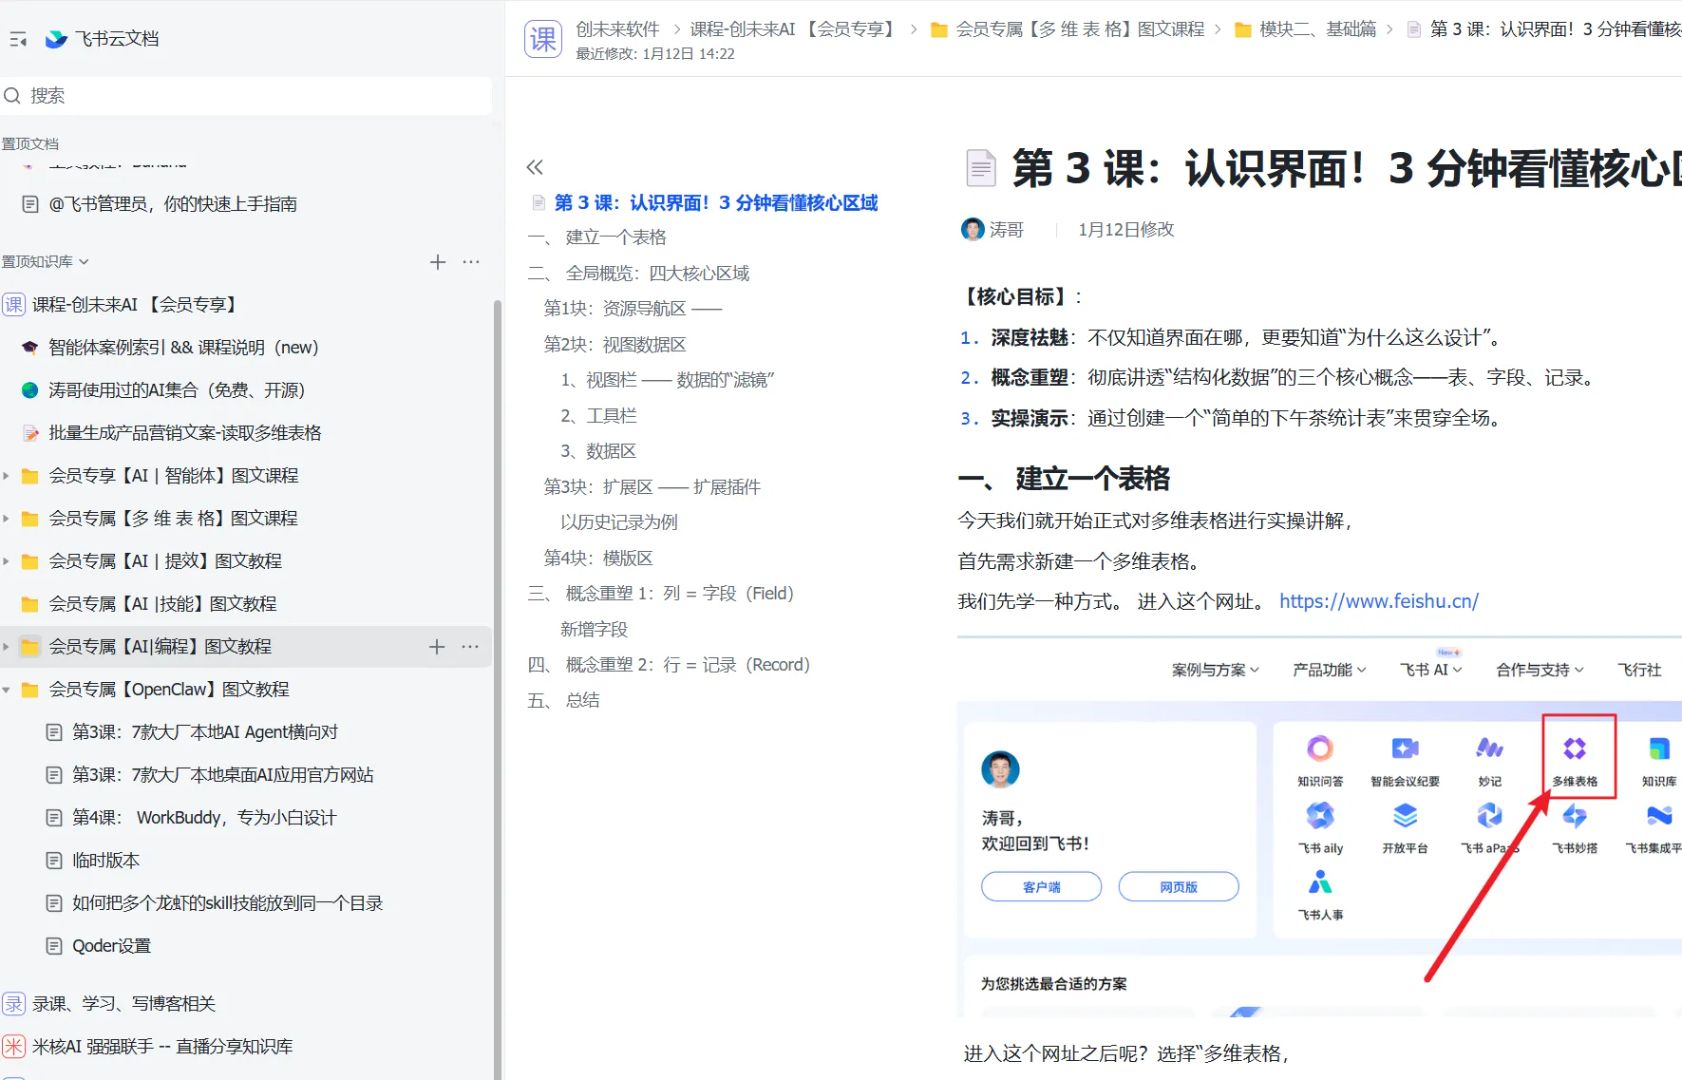Jump to outline item 第2块：视图数据区

click(x=615, y=345)
